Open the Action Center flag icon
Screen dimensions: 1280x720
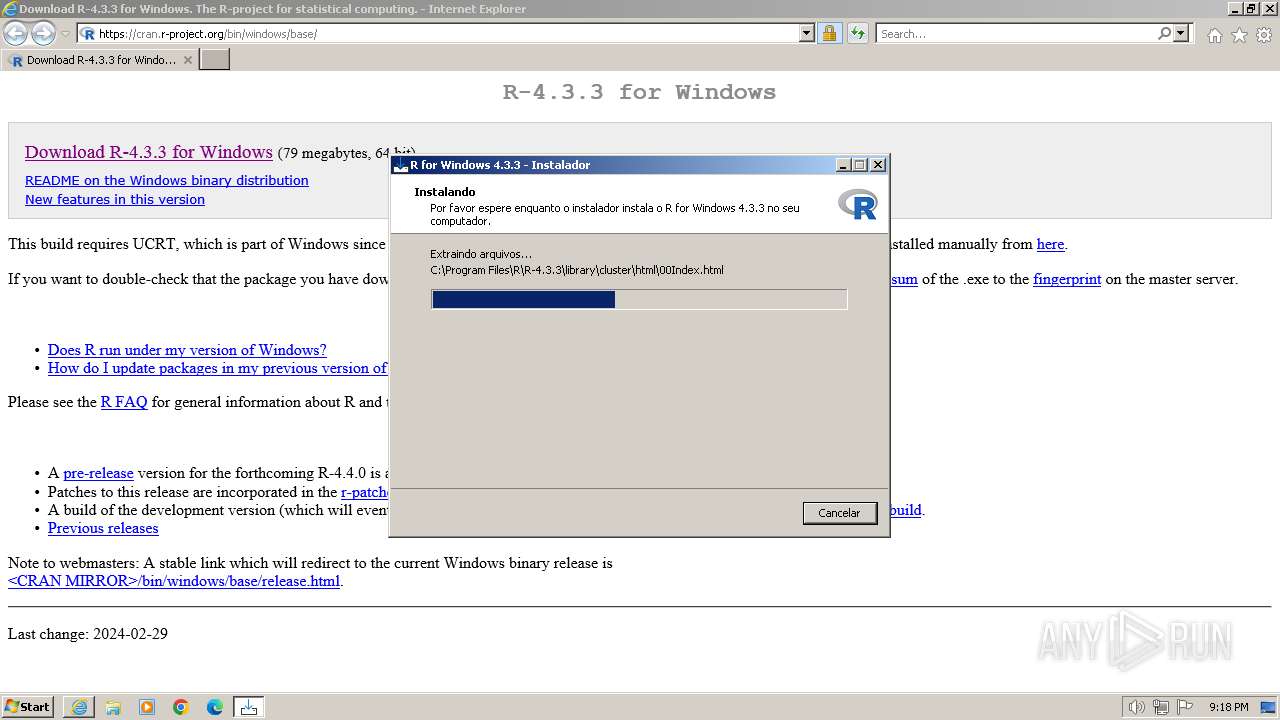click(1185, 707)
